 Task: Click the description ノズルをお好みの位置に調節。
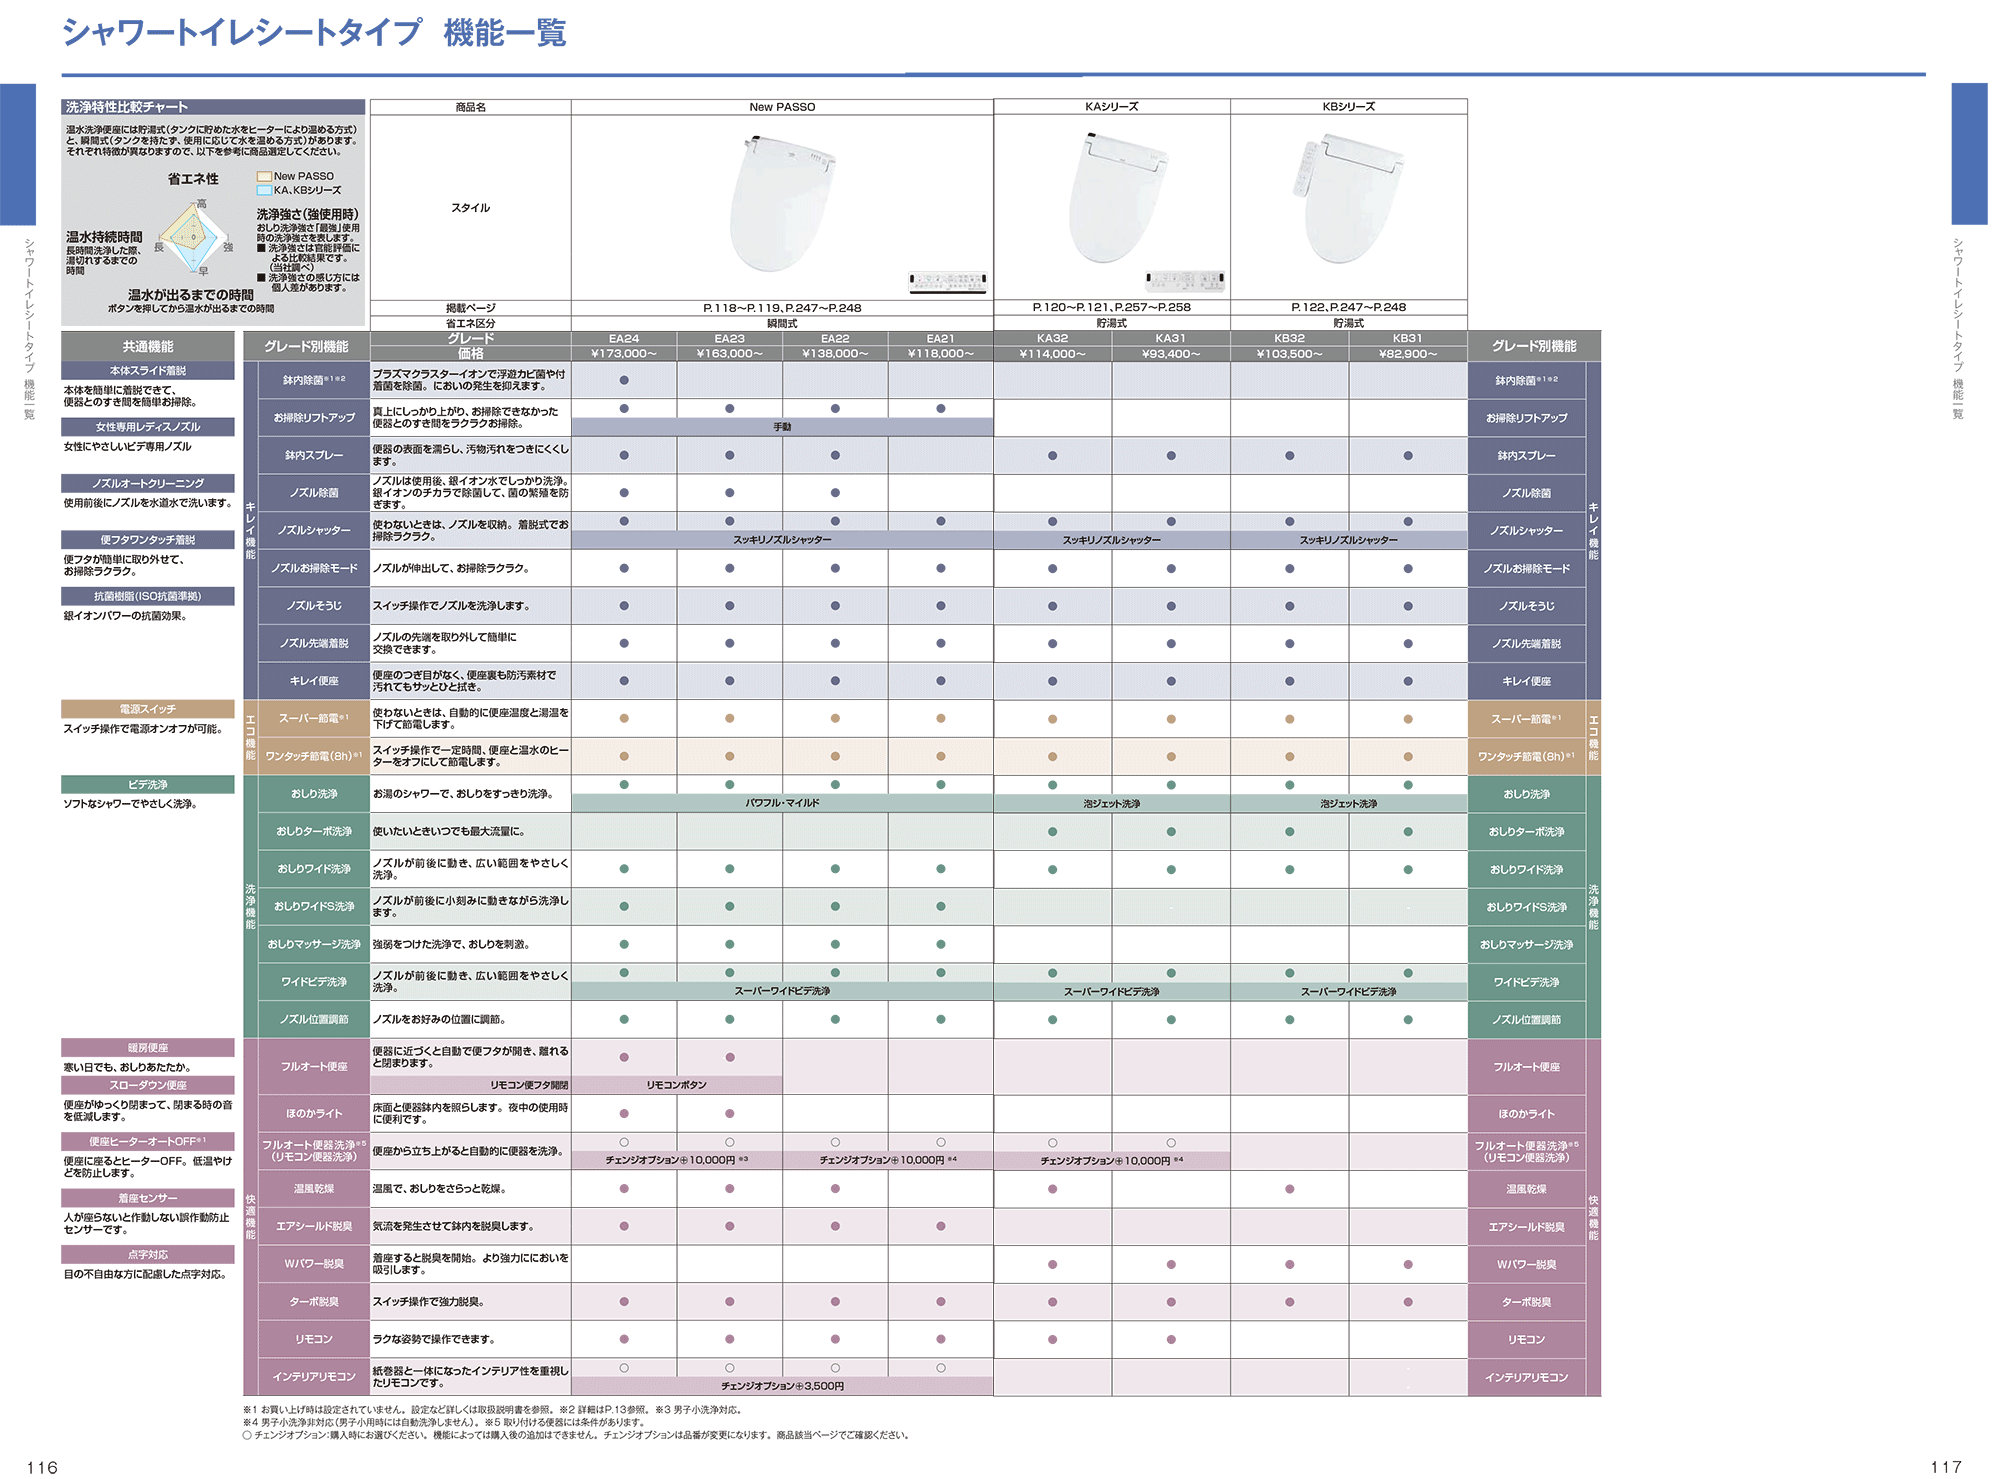click(440, 1020)
